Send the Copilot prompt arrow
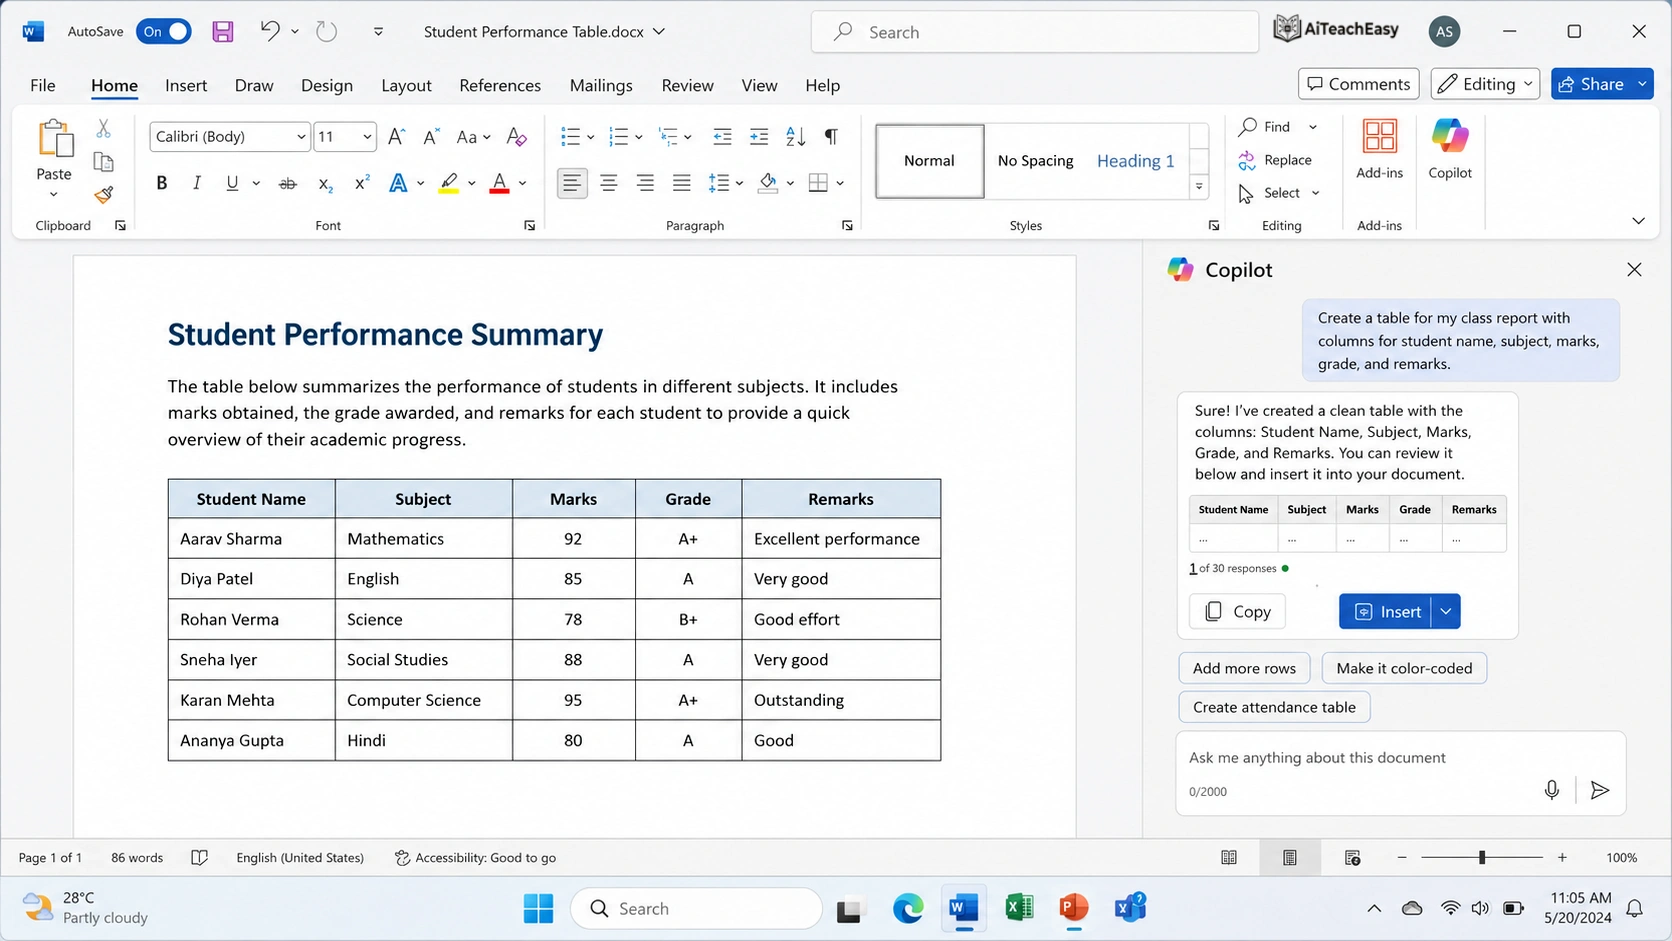Viewport: 1672px width, 941px height. point(1600,790)
